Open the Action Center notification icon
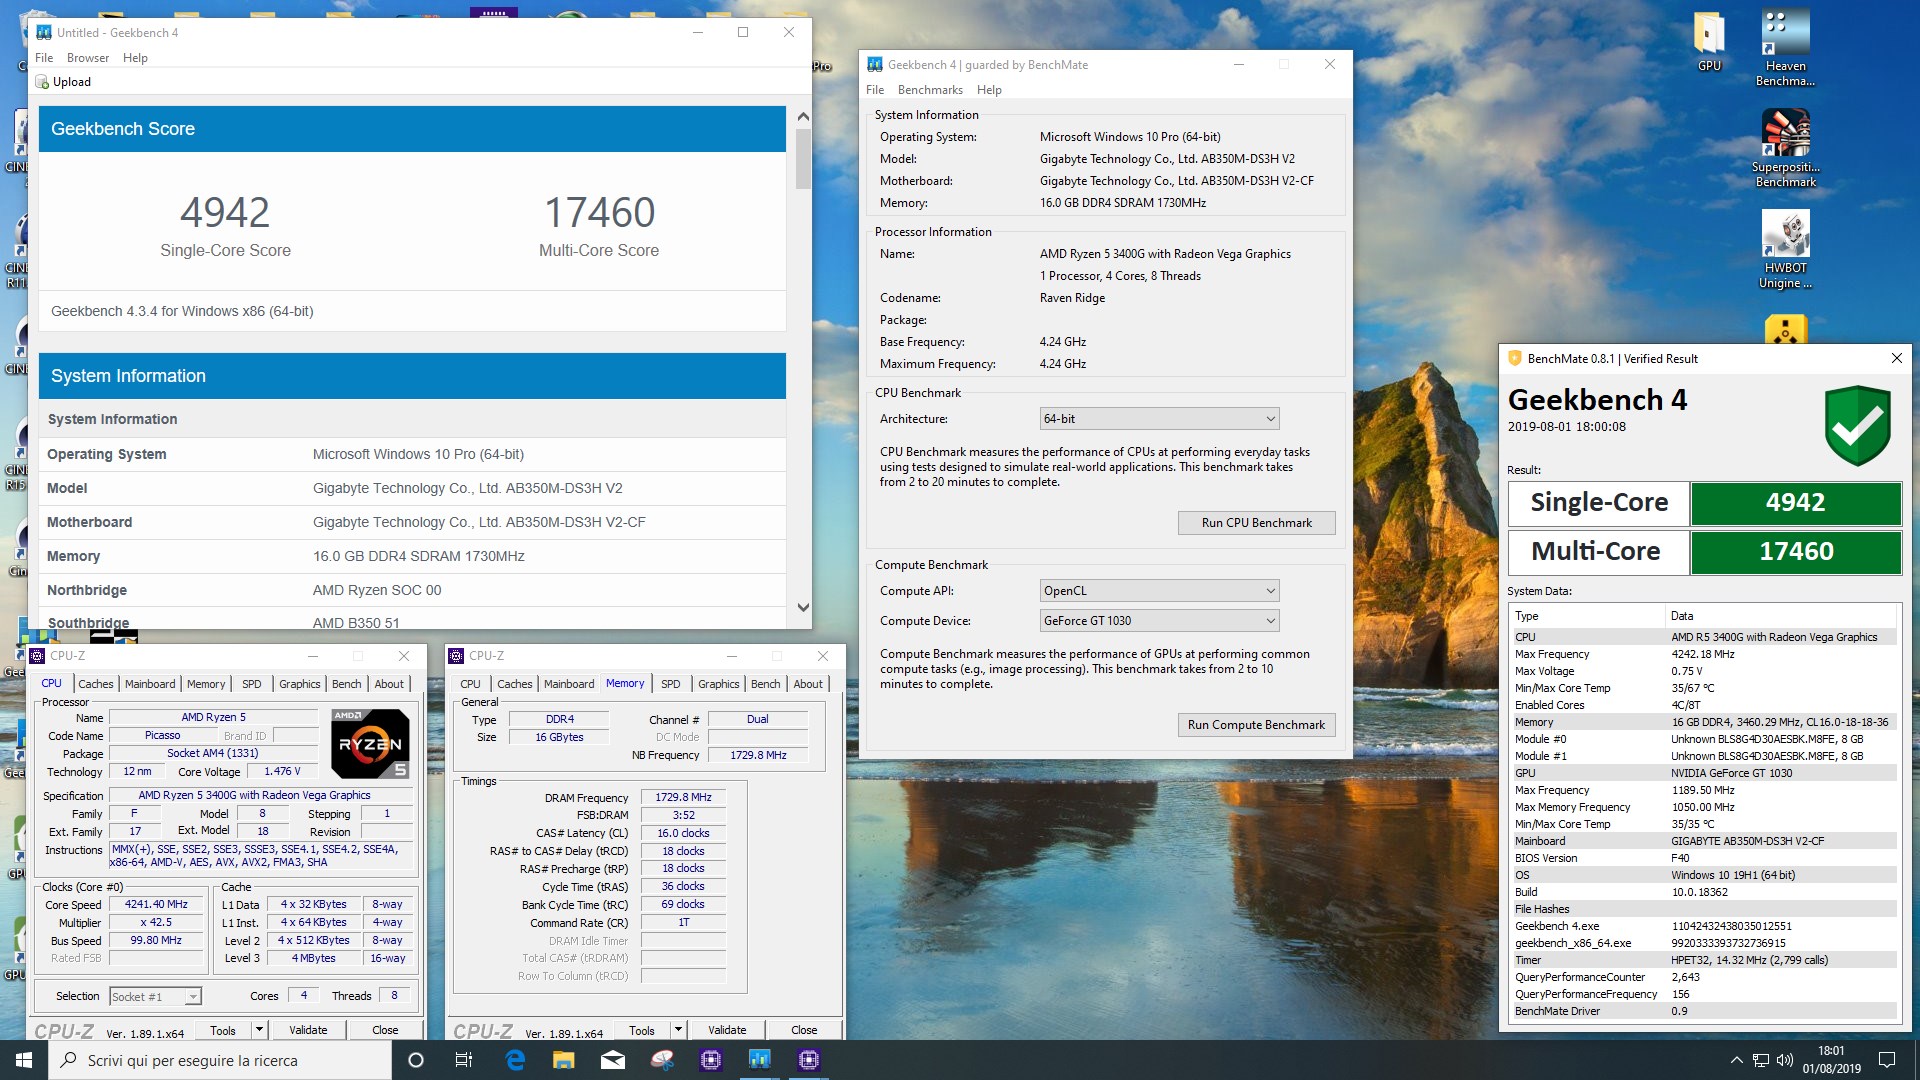This screenshot has width=1920, height=1080. pos(1887,1060)
